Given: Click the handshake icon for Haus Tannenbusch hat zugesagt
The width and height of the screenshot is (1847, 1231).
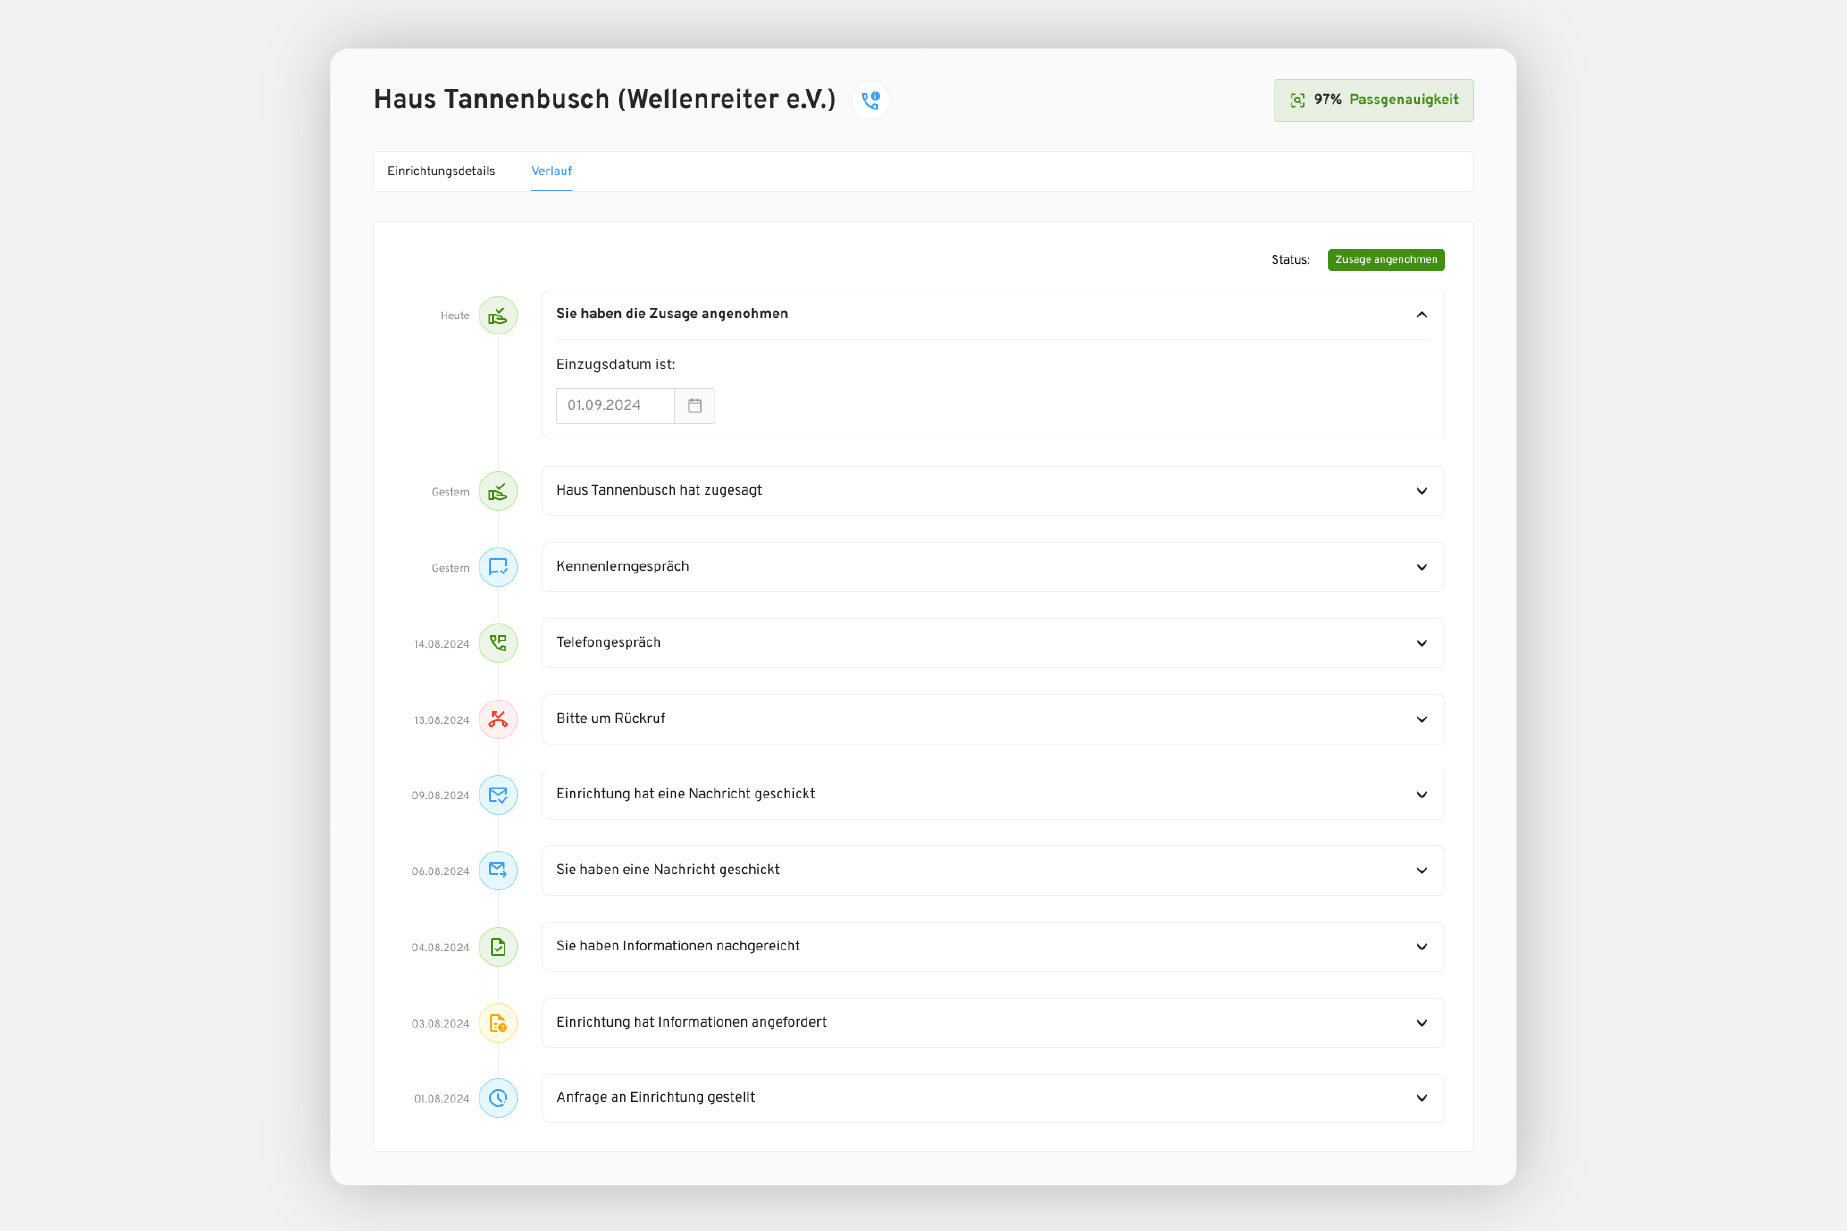Looking at the screenshot, I should 498,492.
